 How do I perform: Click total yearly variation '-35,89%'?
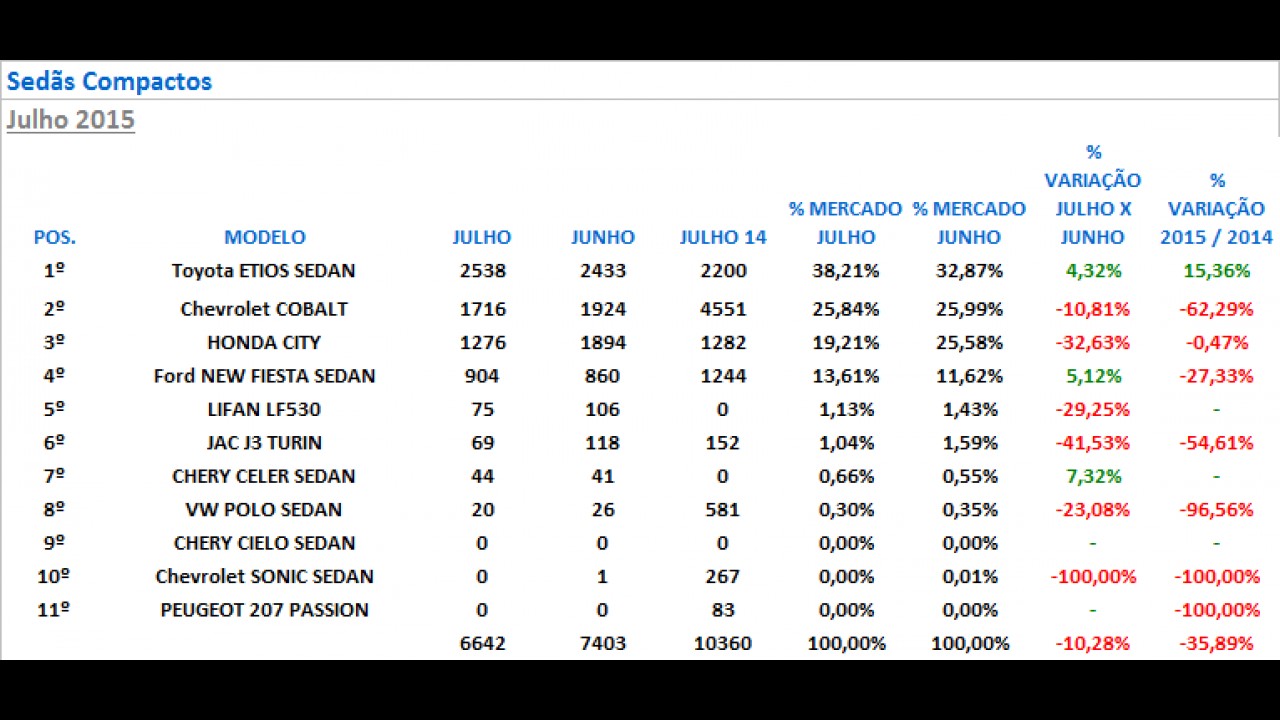[1217, 643]
